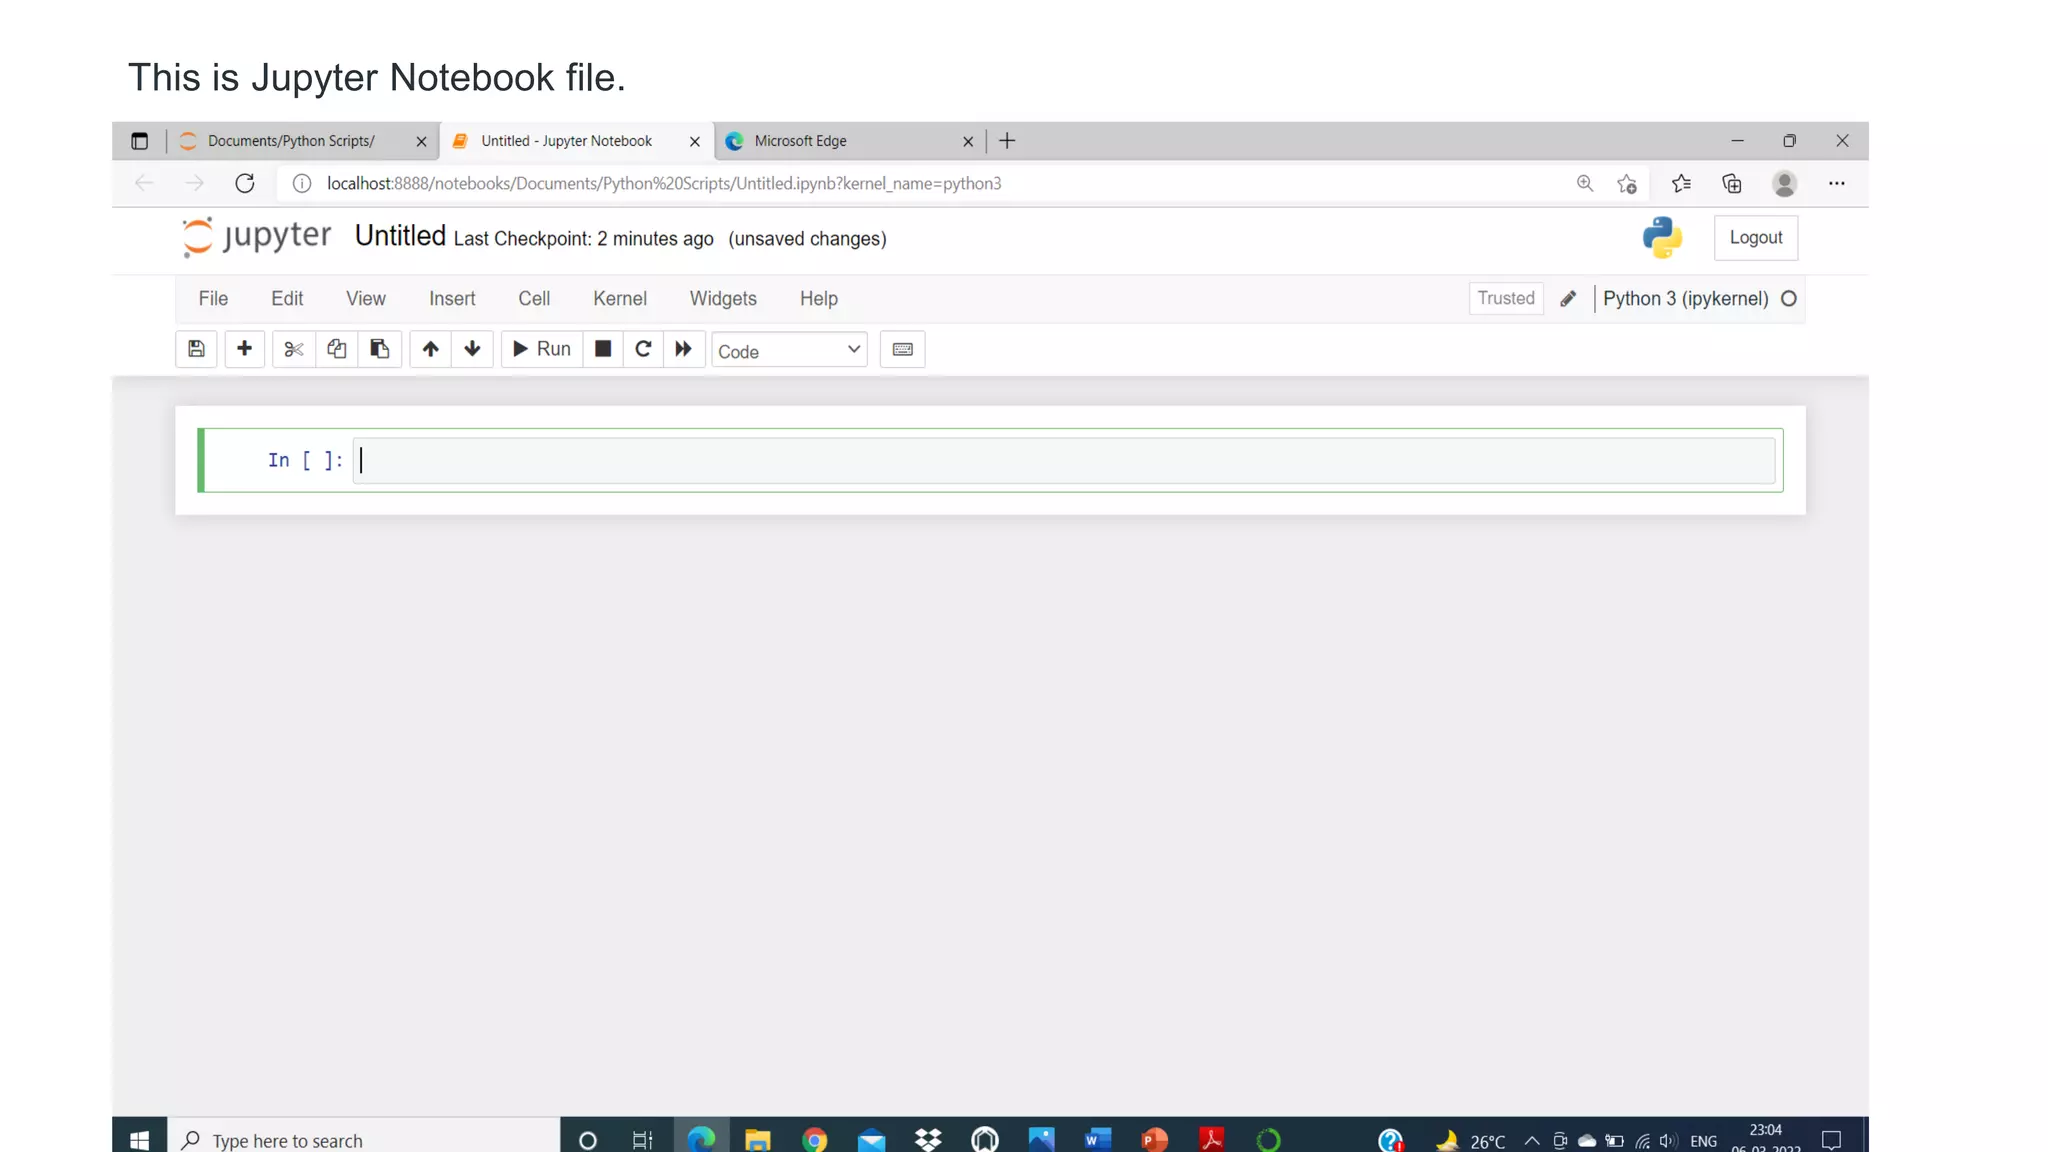The image size is (2048, 1152).
Task: Cut selected cells with scissors icon
Action: click(293, 349)
